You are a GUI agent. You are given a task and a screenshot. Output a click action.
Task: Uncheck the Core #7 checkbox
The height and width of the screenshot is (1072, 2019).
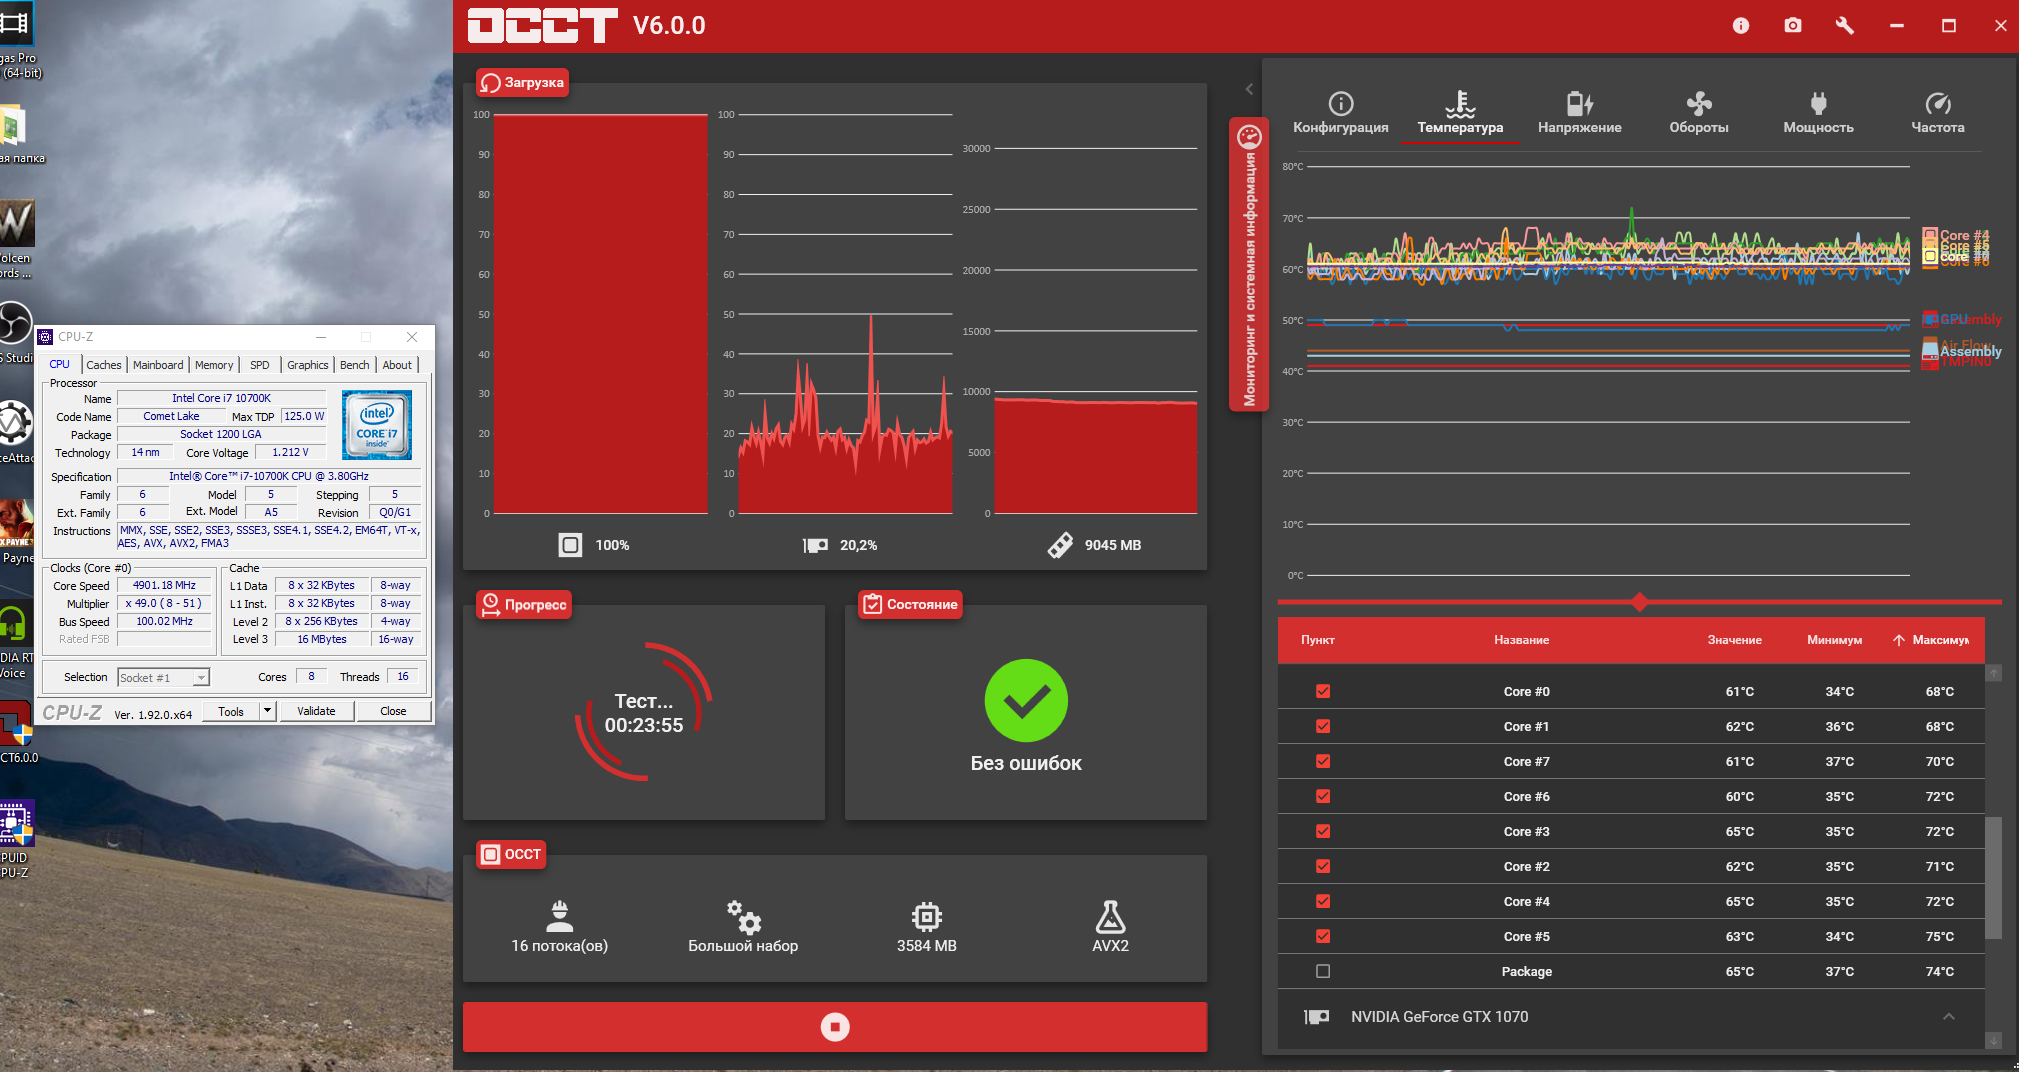coord(1323,761)
